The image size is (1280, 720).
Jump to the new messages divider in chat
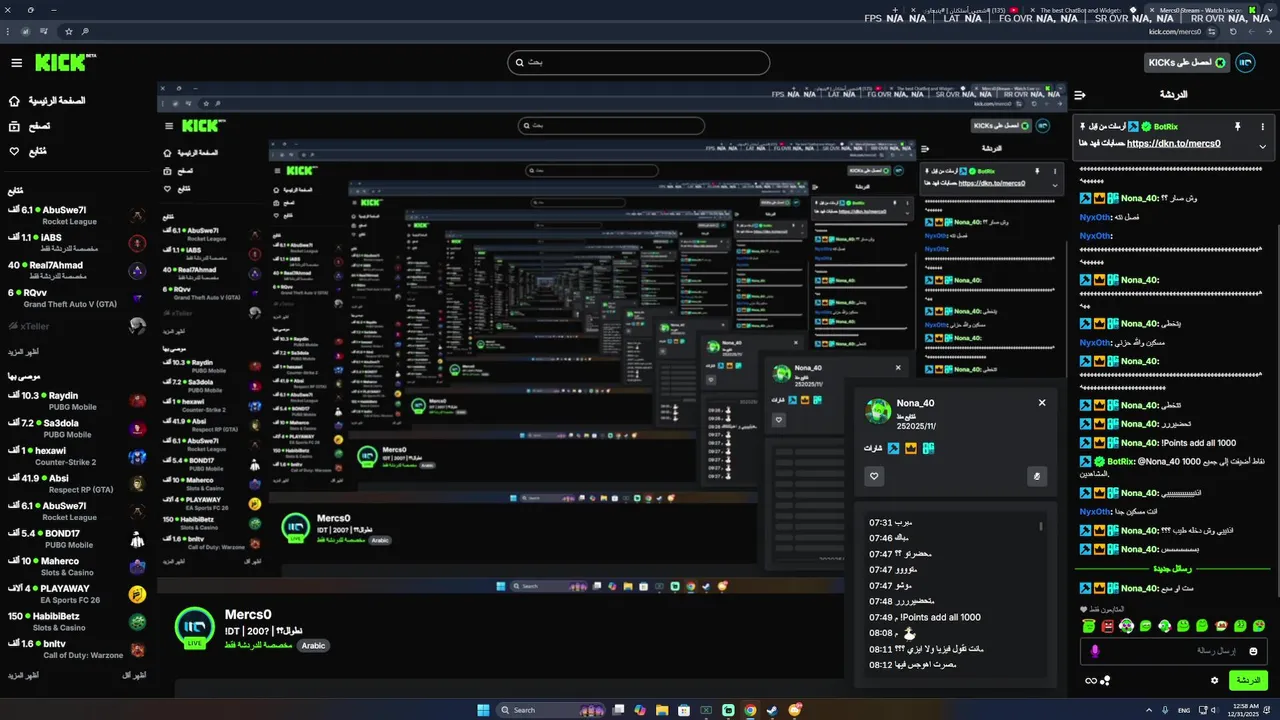click(x=1172, y=569)
